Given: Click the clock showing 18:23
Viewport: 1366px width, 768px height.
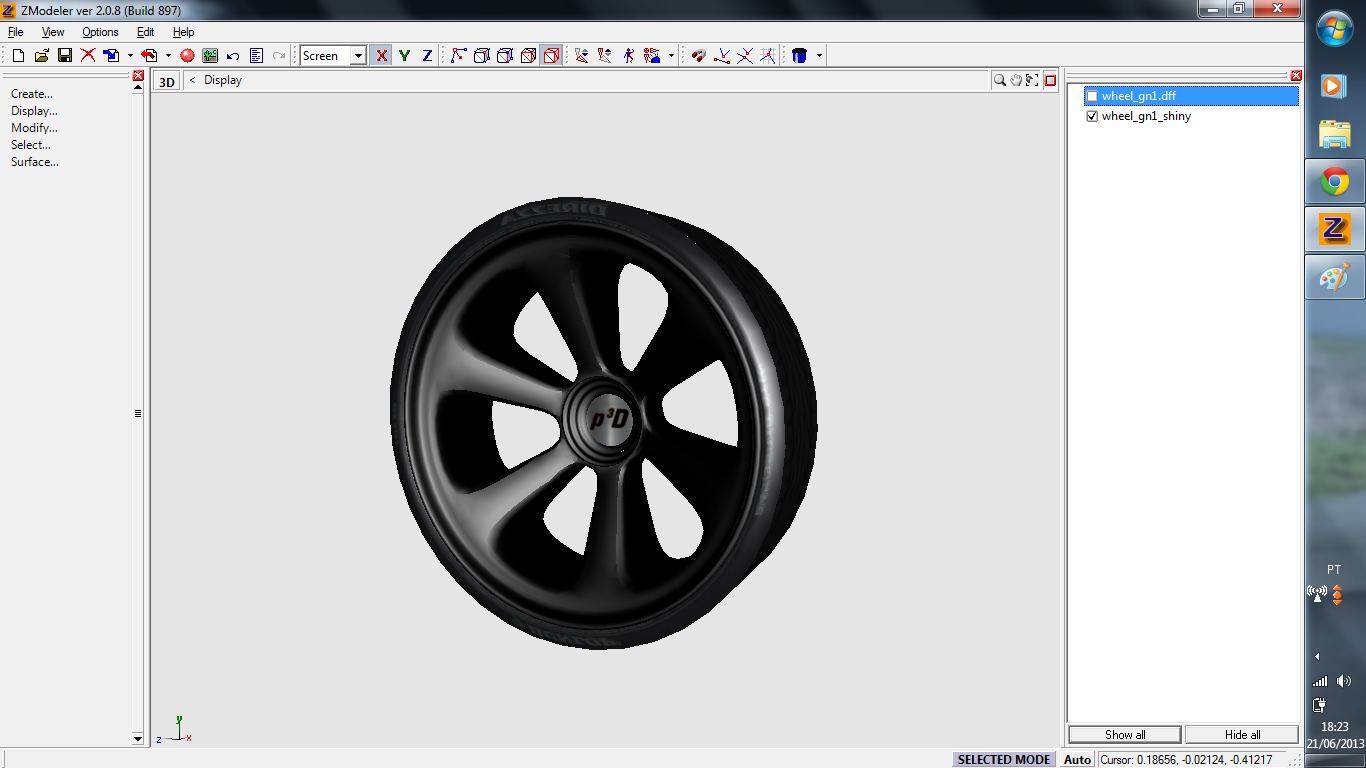Looking at the screenshot, I should [1335, 727].
